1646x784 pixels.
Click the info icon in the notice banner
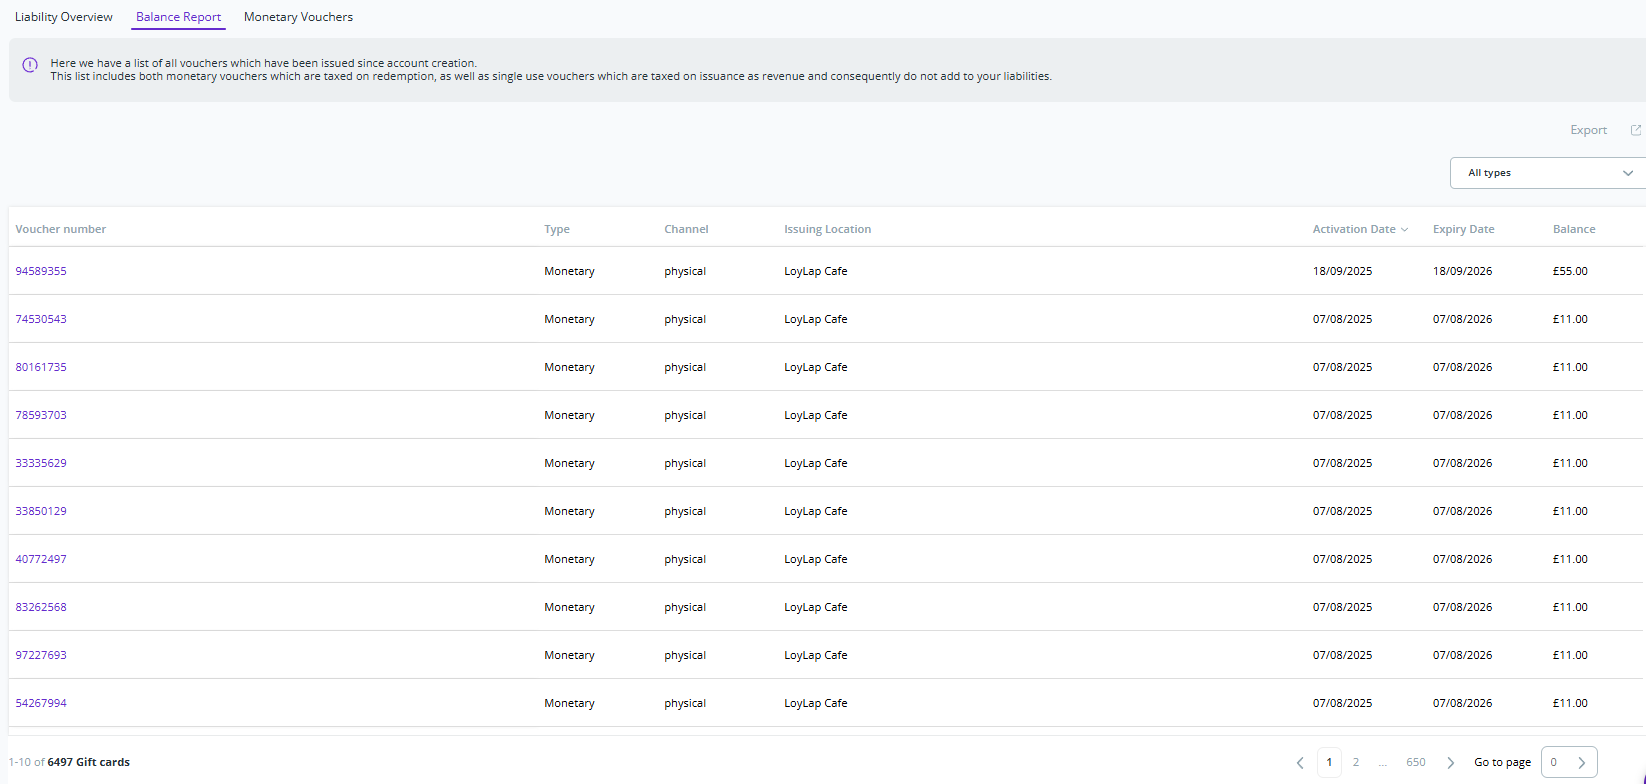[x=30, y=65]
